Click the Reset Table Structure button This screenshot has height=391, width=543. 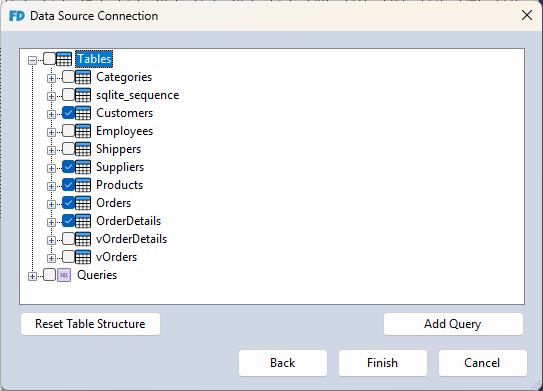coord(90,324)
